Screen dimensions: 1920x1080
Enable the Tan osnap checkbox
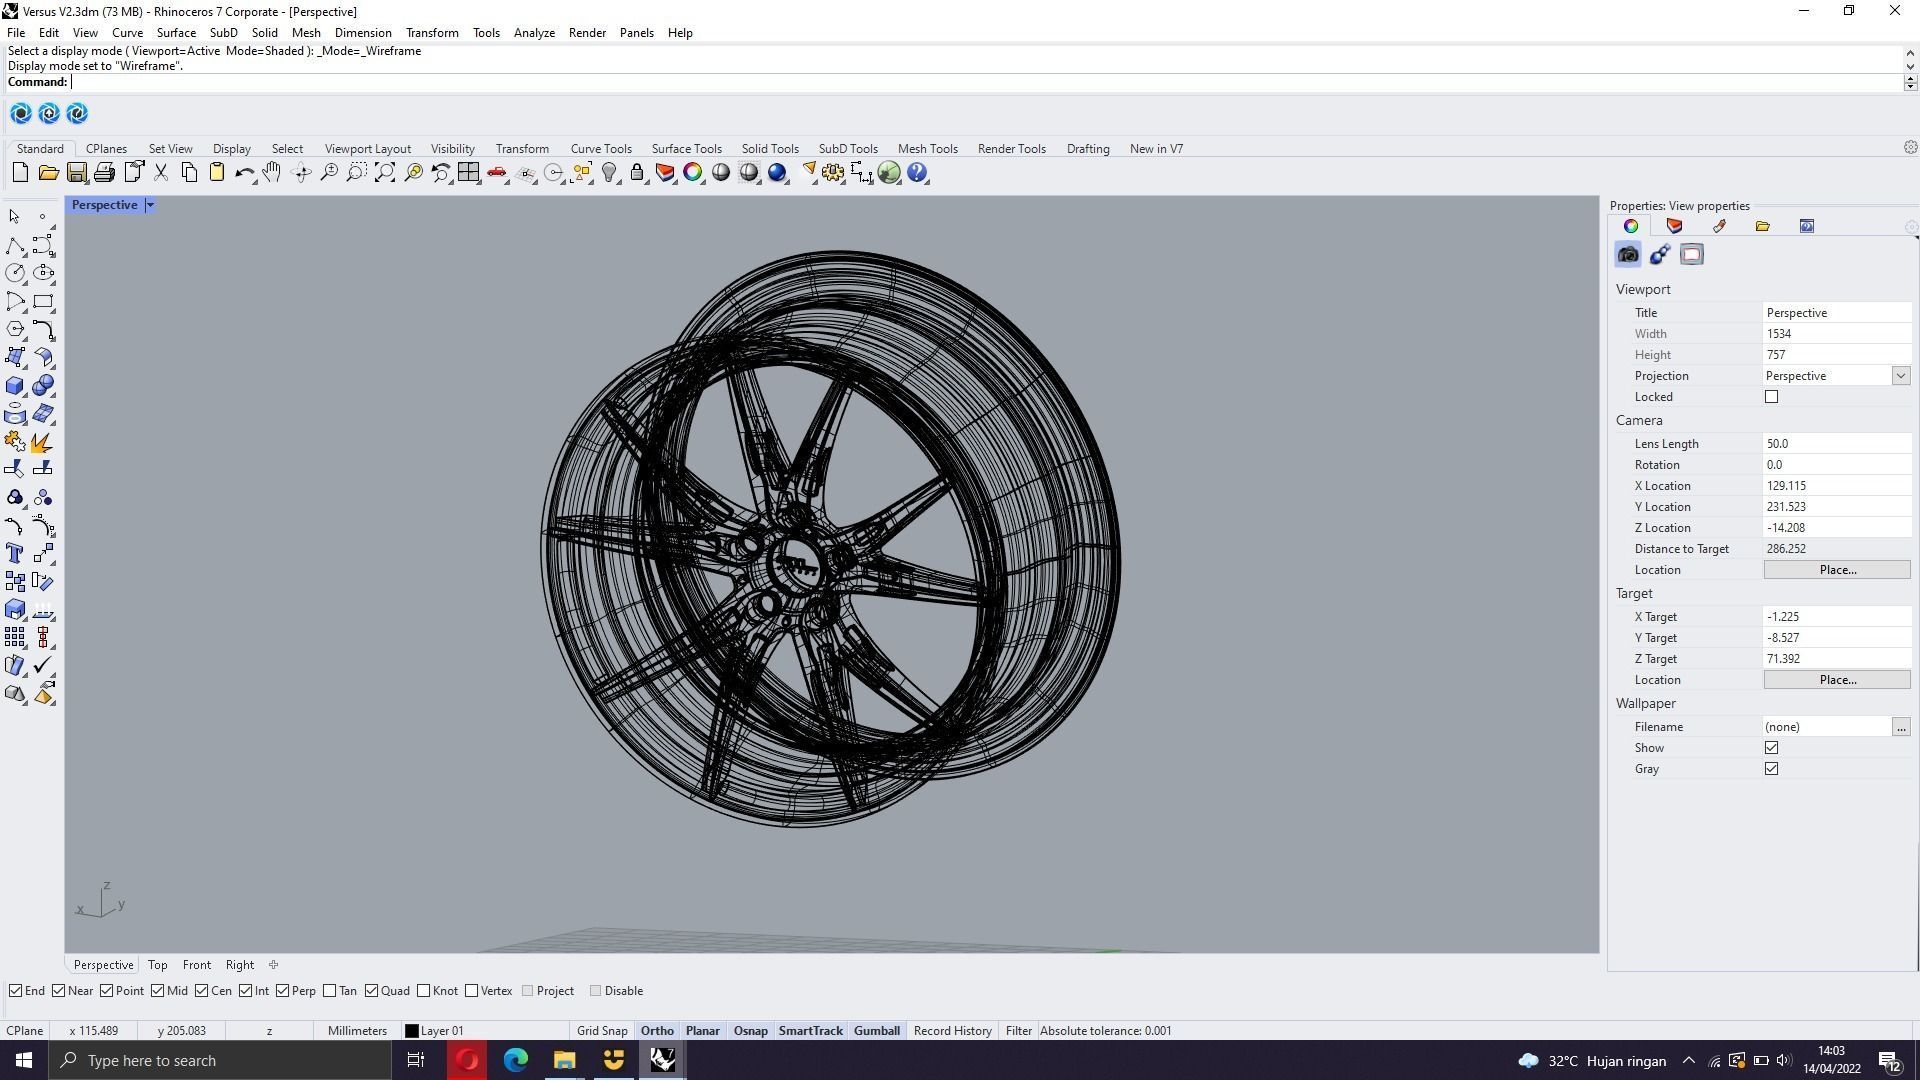330,991
